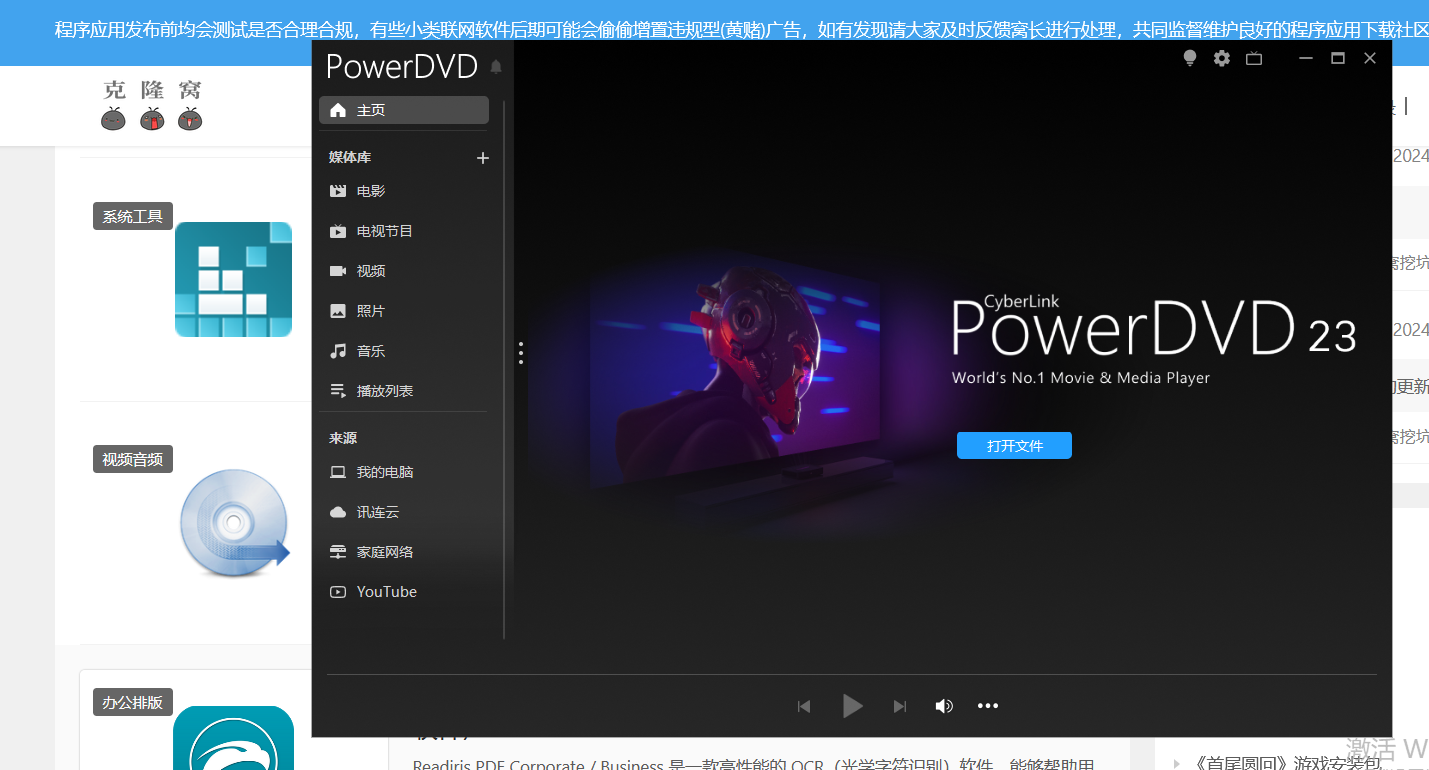Collapse sidebar using the three-dot handle

[x=521, y=353]
